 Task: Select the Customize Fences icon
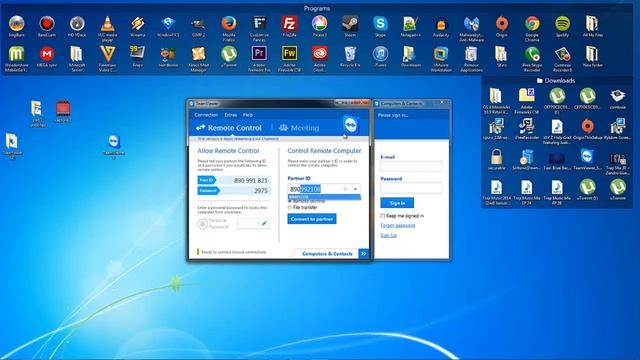tap(259, 29)
